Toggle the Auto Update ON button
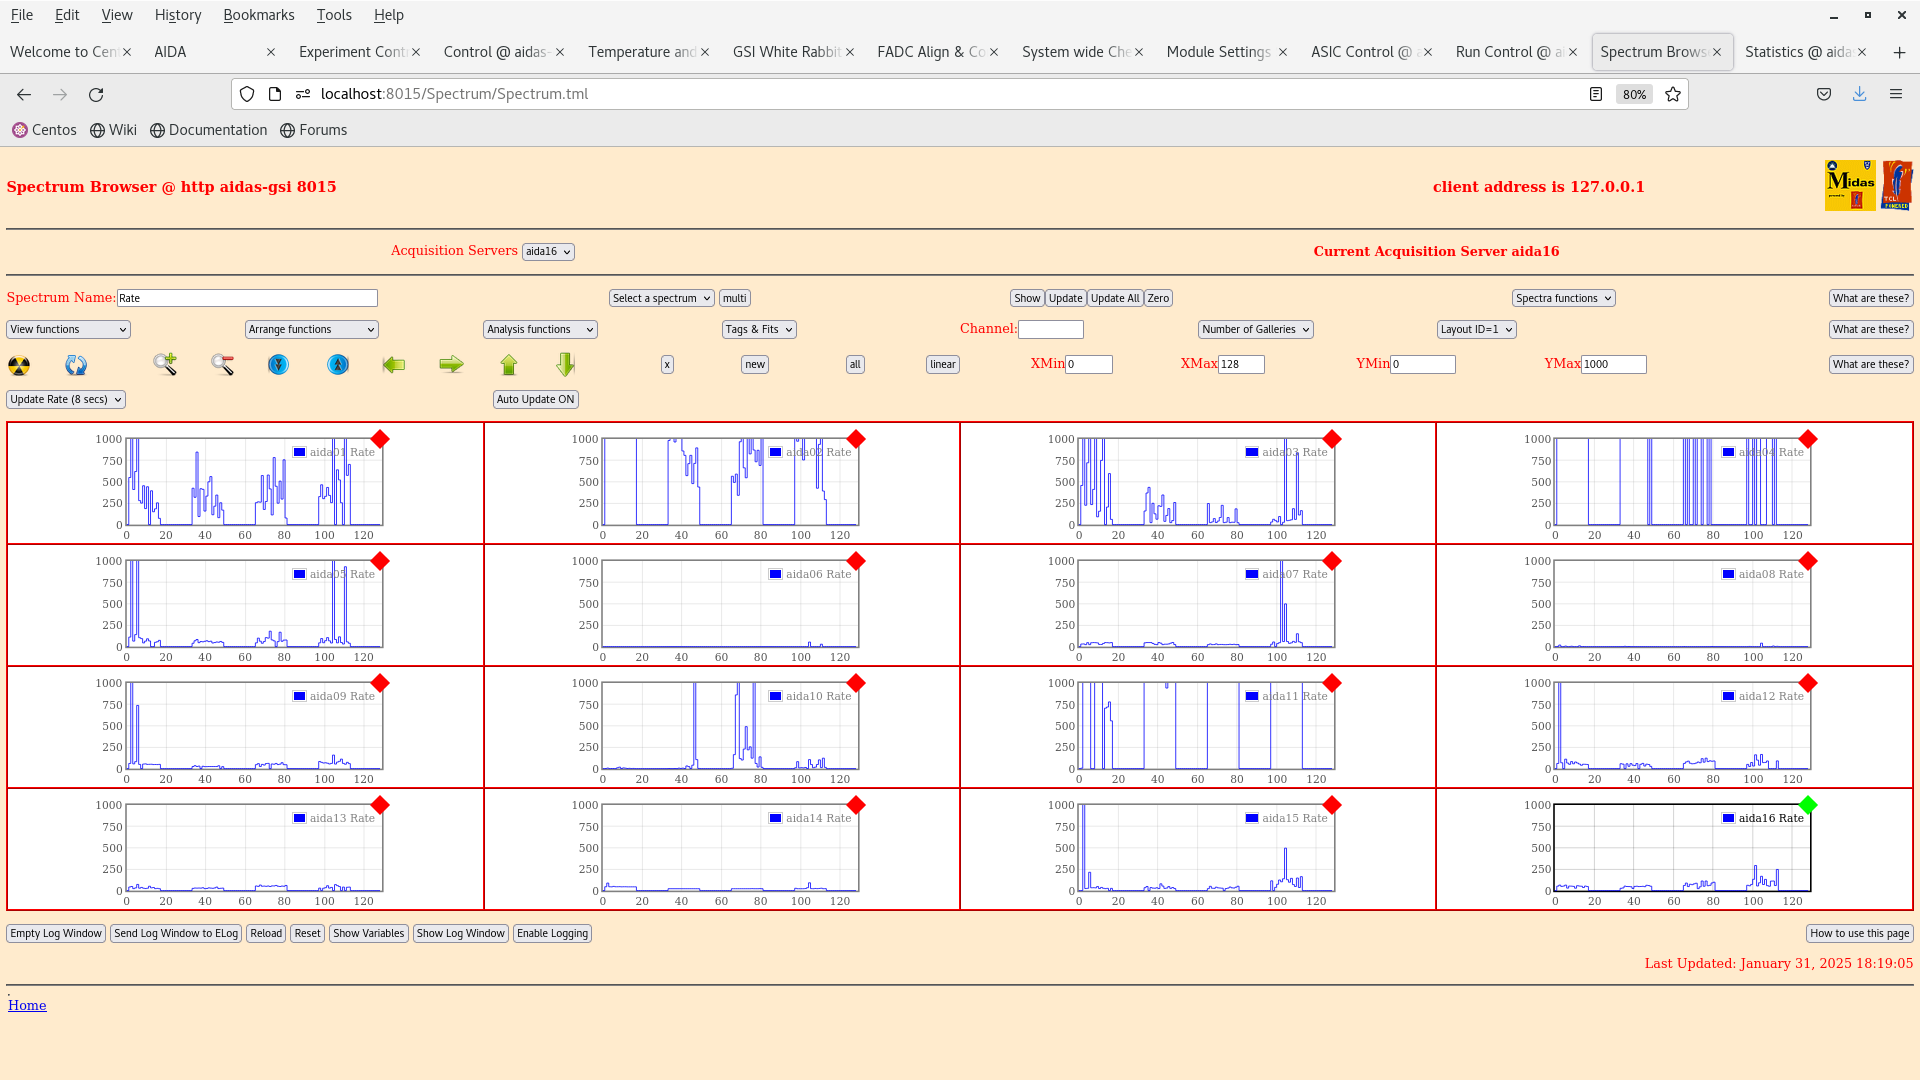Screen dimensions: 1920x1080 point(535,399)
